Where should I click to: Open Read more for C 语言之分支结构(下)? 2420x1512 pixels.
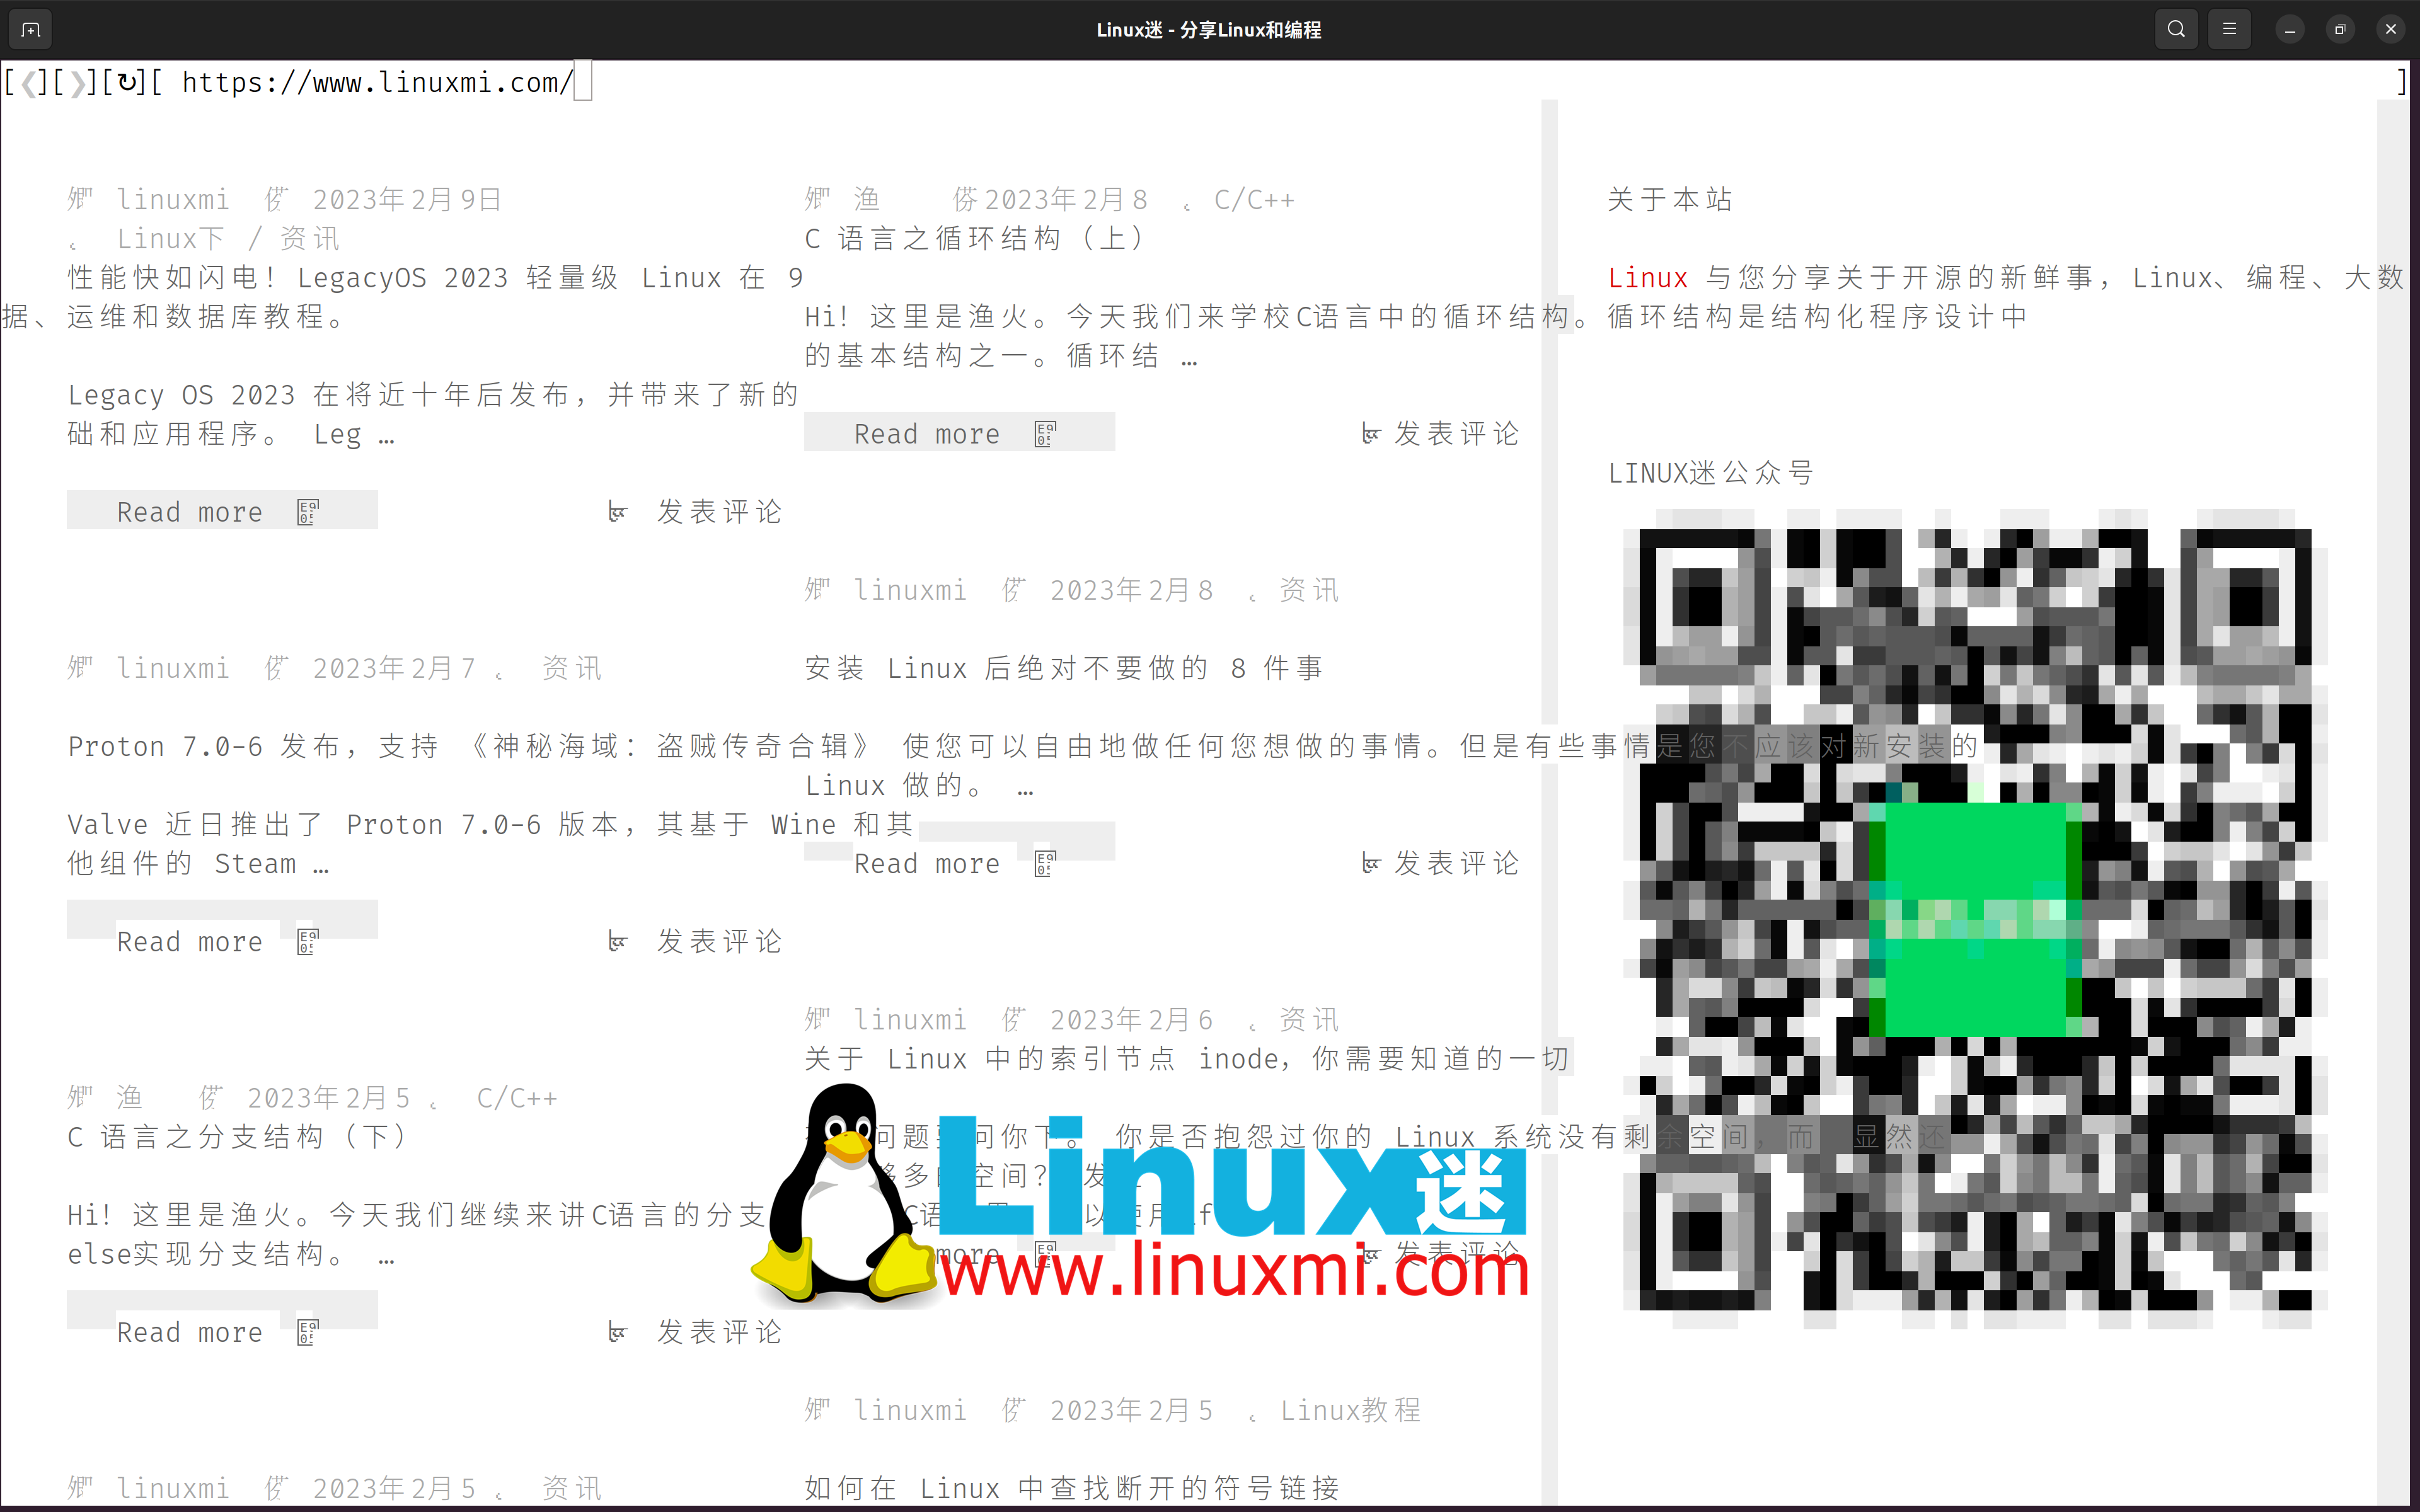190,1332
